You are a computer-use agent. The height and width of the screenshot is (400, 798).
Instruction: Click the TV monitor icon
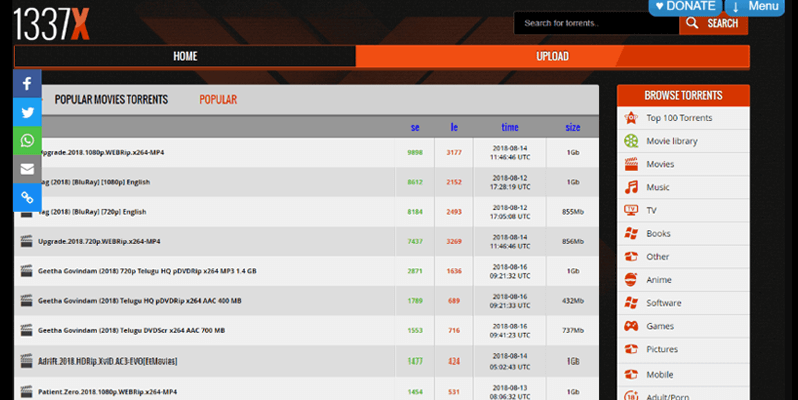click(x=631, y=210)
